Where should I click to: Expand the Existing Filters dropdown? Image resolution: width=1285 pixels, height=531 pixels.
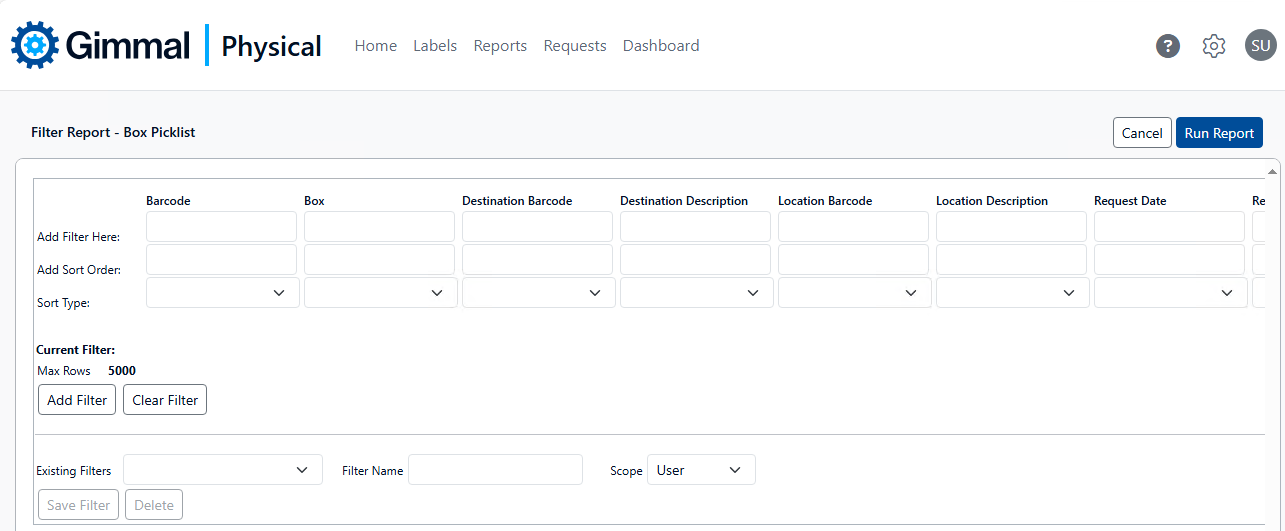click(222, 470)
